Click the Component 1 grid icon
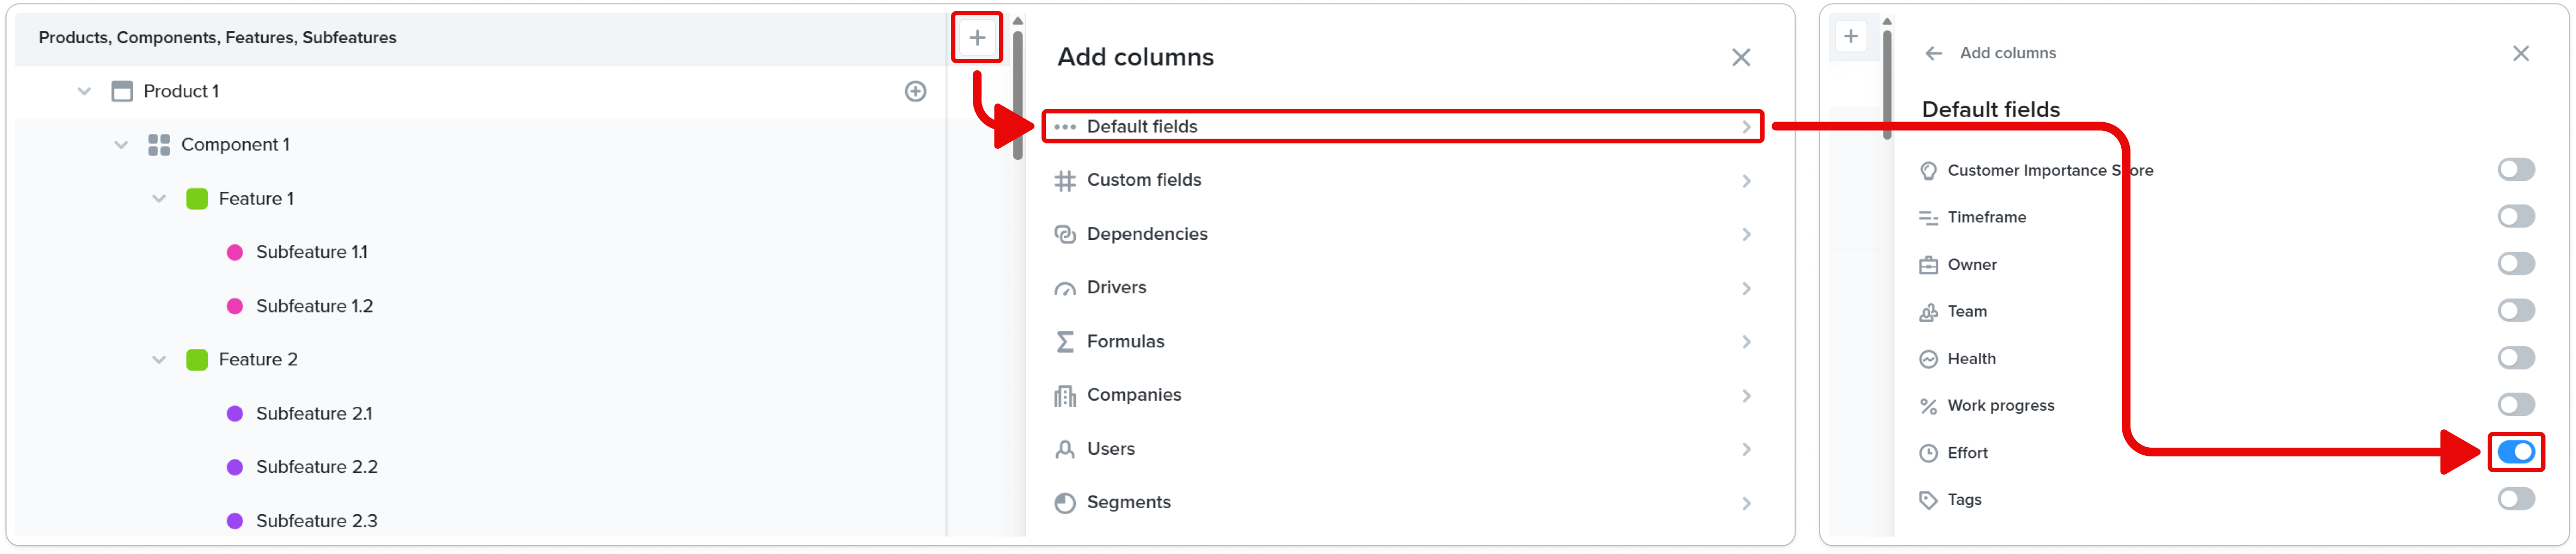 click(x=159, y=145)
